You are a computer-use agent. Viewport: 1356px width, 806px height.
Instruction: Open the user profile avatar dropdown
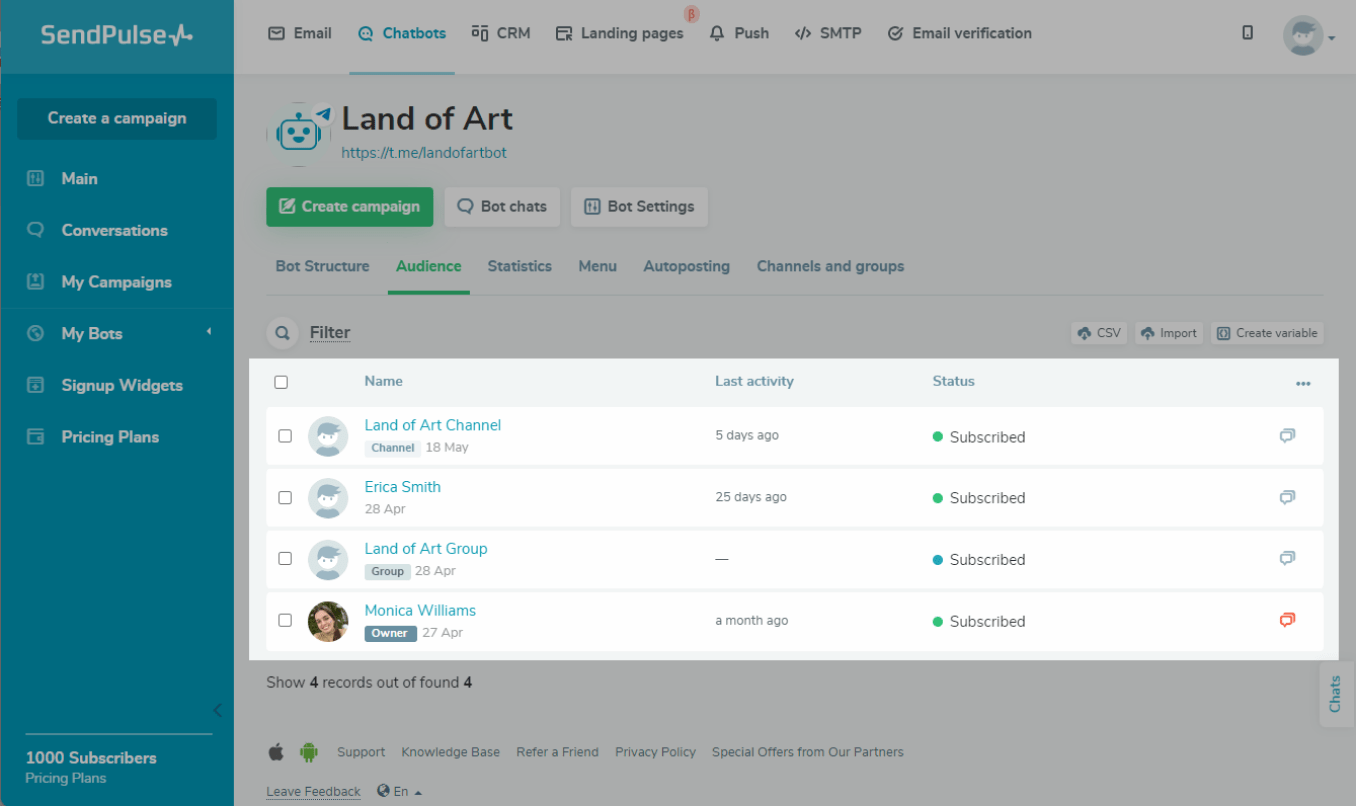tap(1308, 36)
